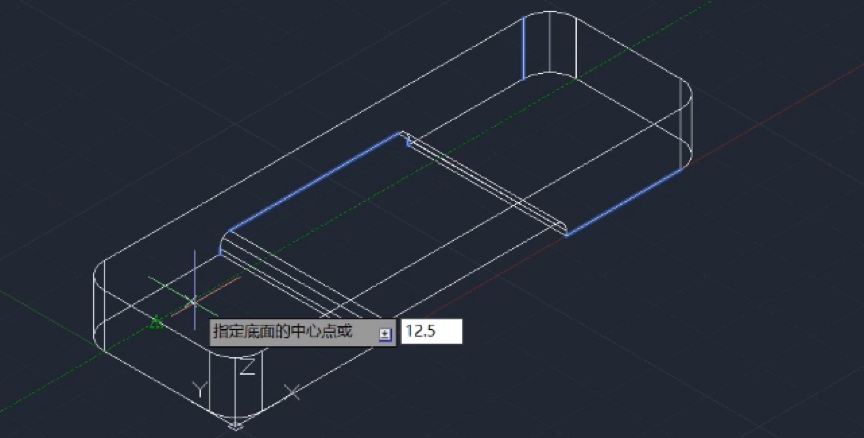Click the 指定底面的中心点或 prompt tooltip
This screenshot has height=438, width=864.
pos(303,332)
